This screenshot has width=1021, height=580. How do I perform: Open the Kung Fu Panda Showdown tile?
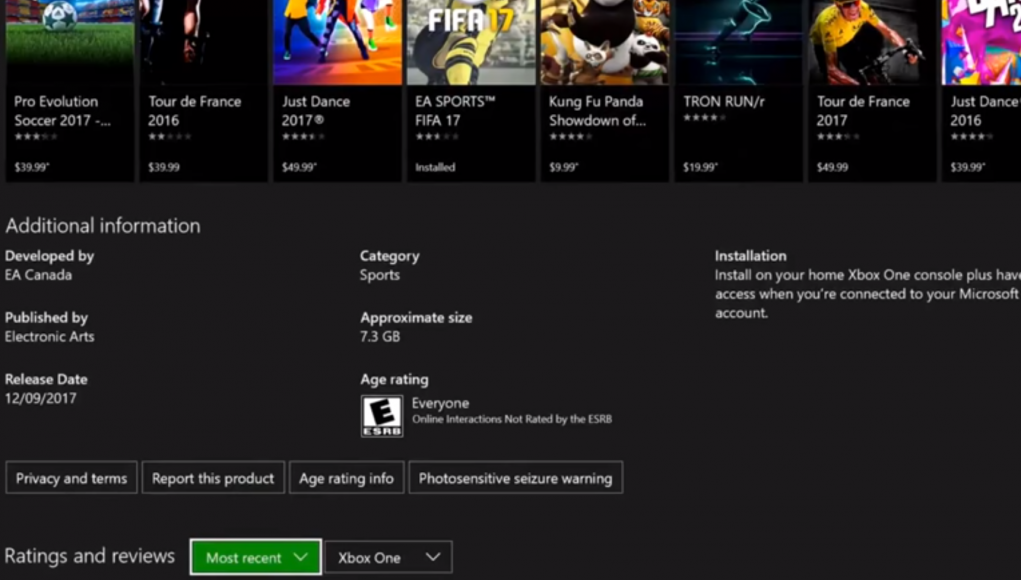(605, 90)
